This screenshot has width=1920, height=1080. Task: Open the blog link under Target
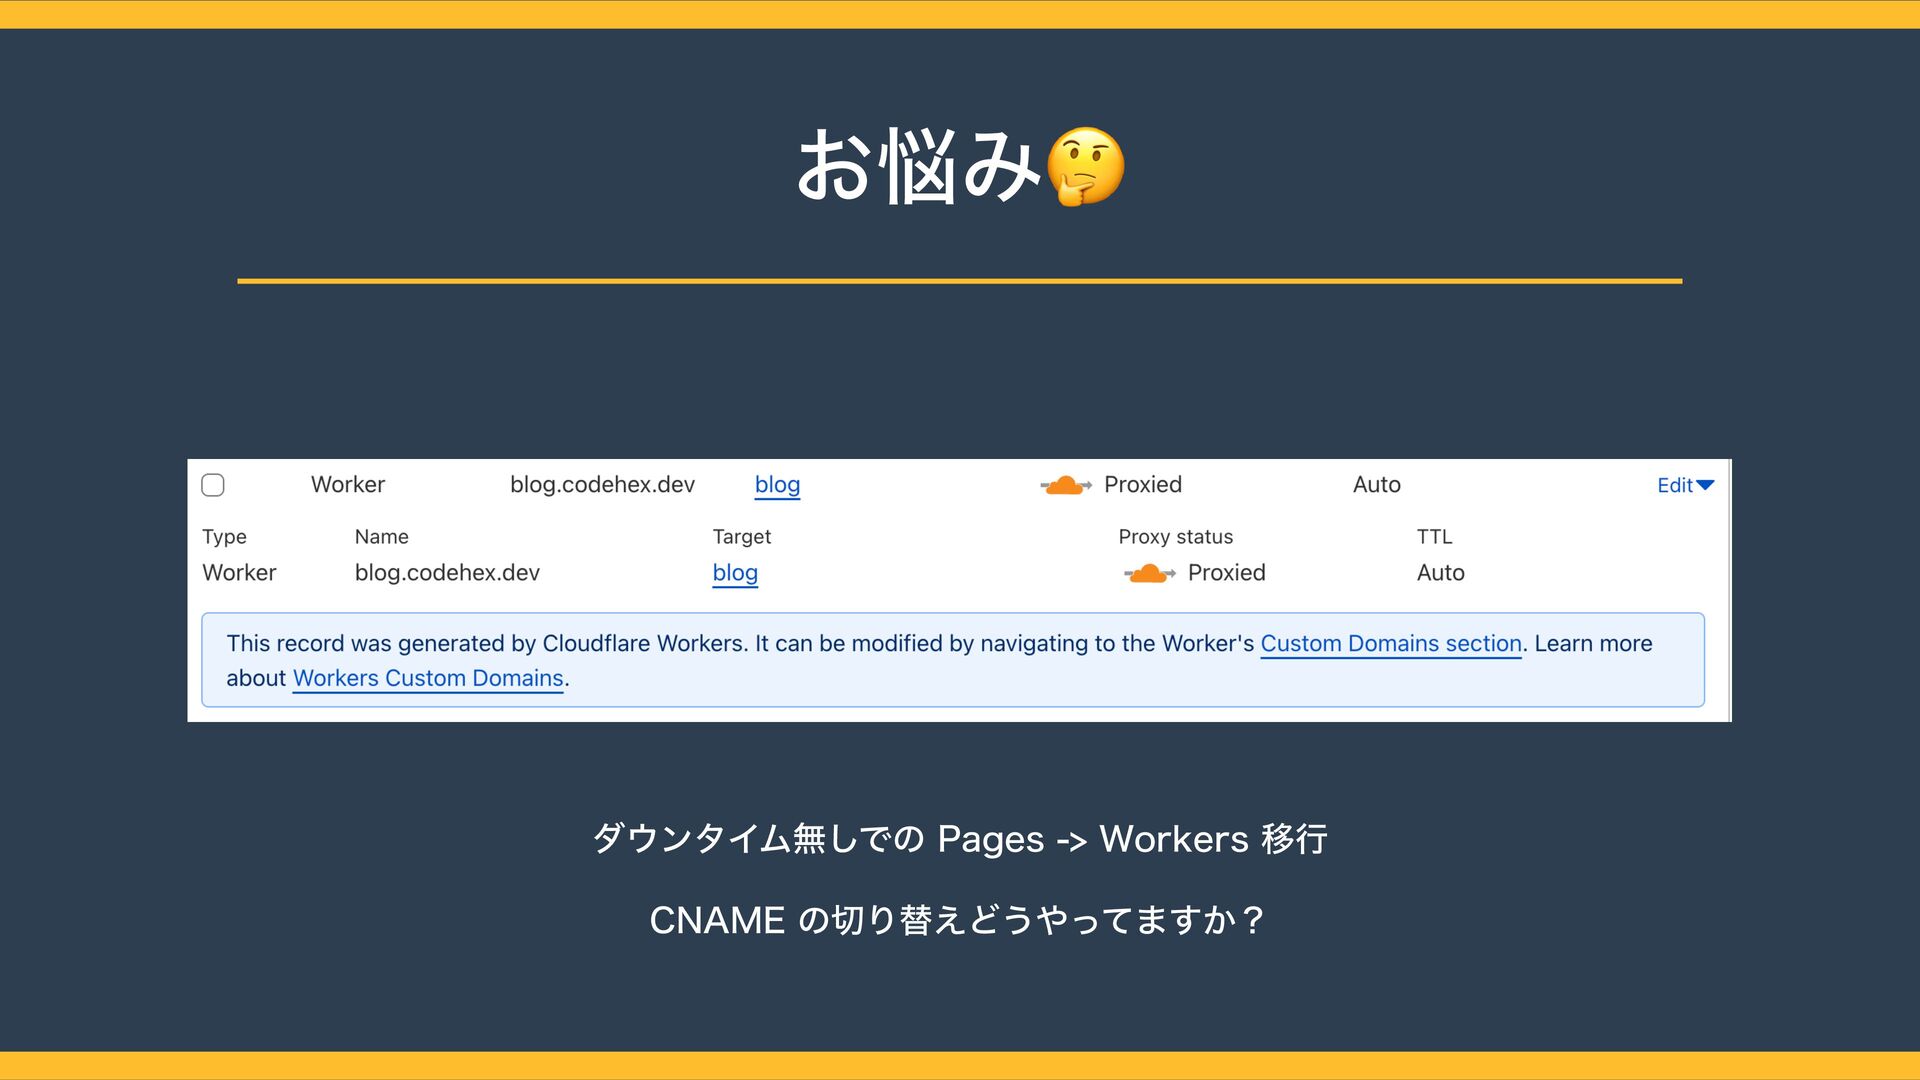pyautogui.click(x=735, y=573)
